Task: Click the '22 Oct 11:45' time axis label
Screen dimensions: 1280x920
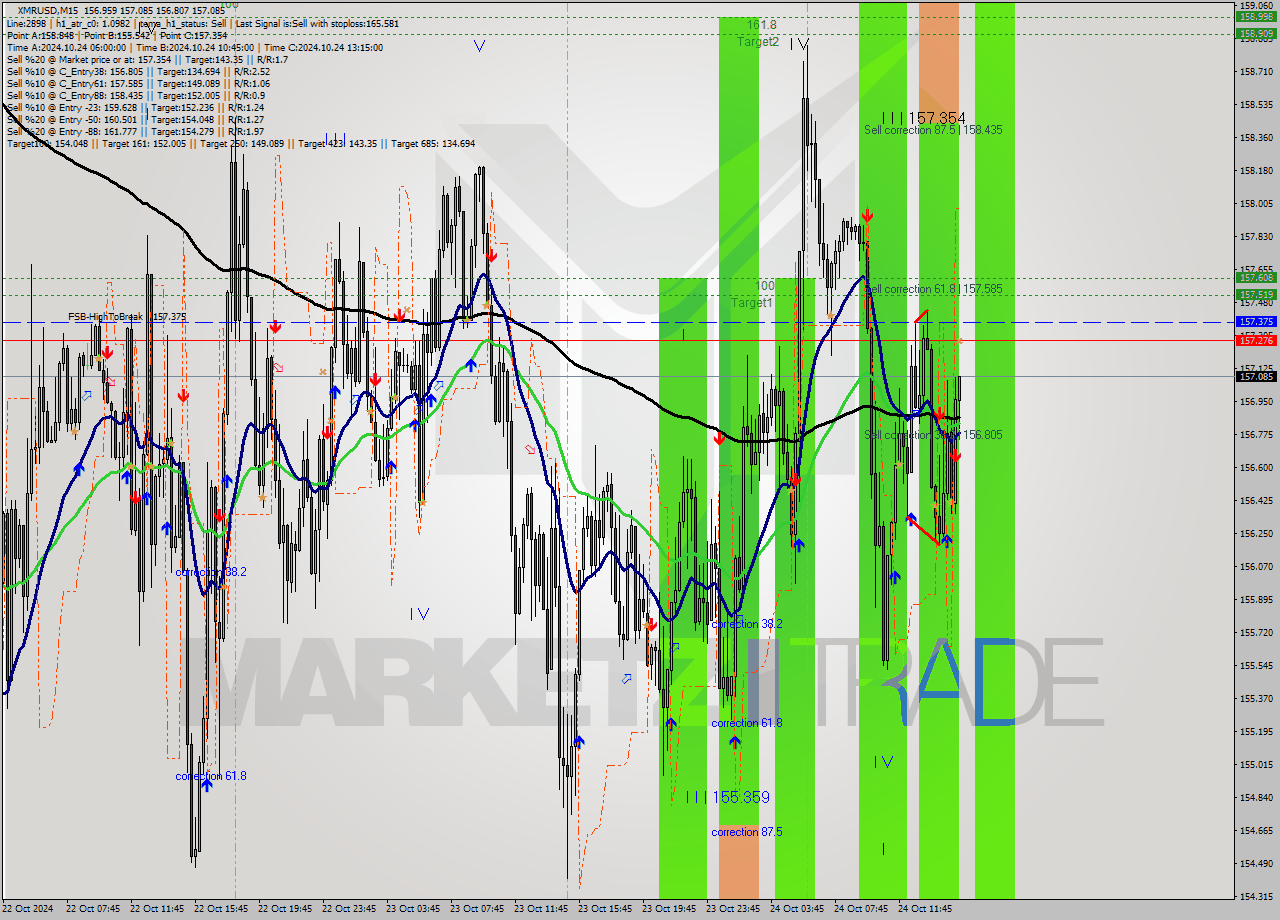Action: click(157, 909)
